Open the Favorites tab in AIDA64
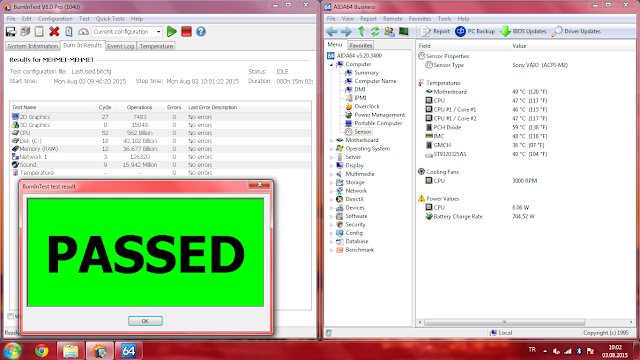The image size is (640, 360). [361, 45]
